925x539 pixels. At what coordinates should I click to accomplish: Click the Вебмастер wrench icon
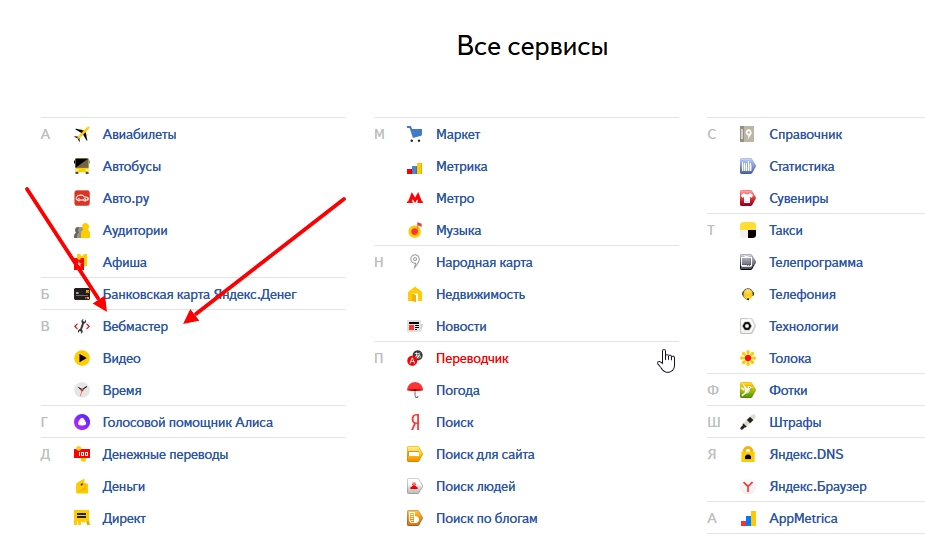pyautogui.click(x=81, y=326)
